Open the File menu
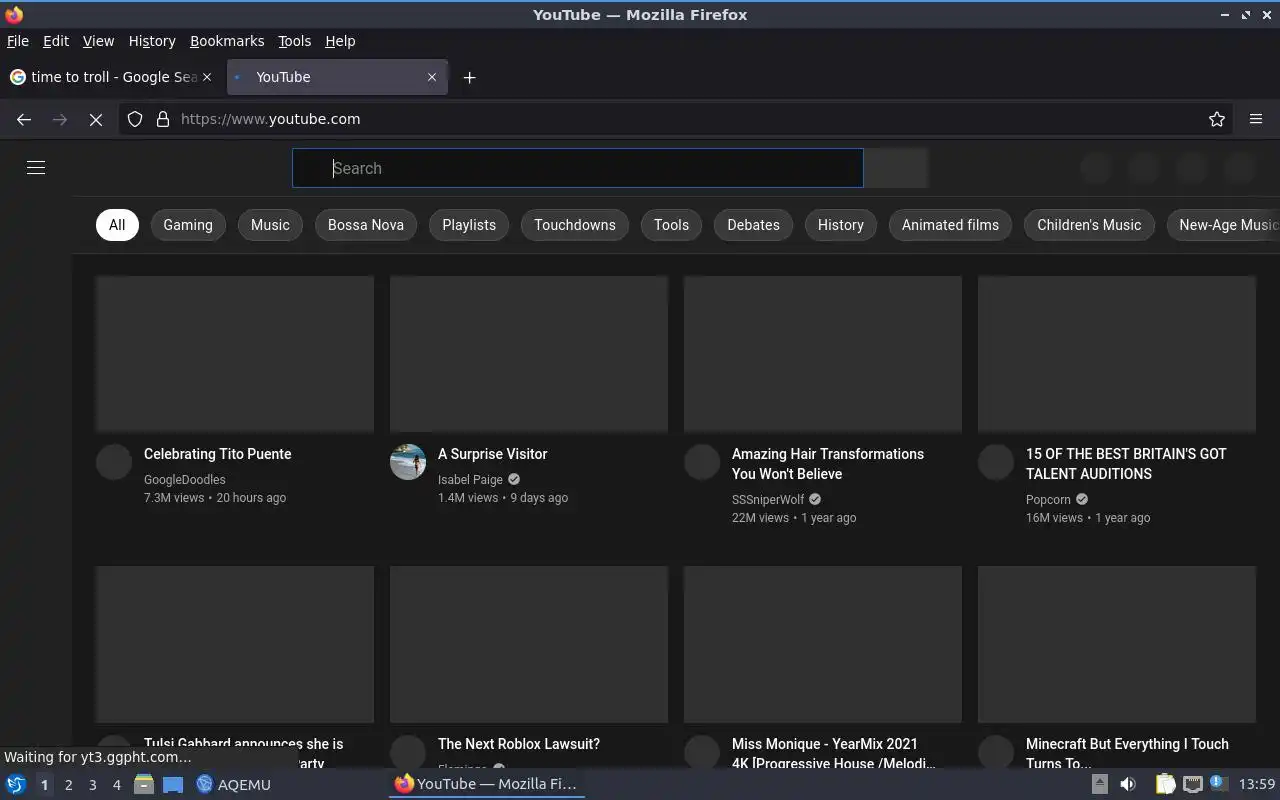The image size is (1280, 800). (18, 41)
